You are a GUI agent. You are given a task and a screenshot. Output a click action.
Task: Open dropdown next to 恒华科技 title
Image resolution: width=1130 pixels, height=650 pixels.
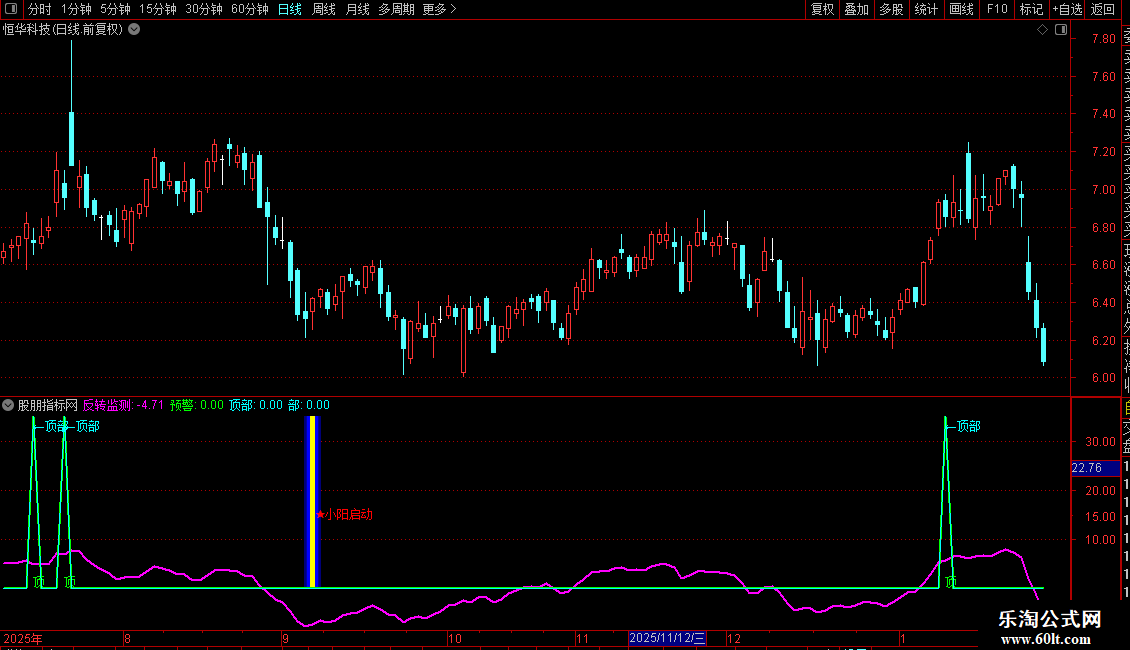click(134, 30)
